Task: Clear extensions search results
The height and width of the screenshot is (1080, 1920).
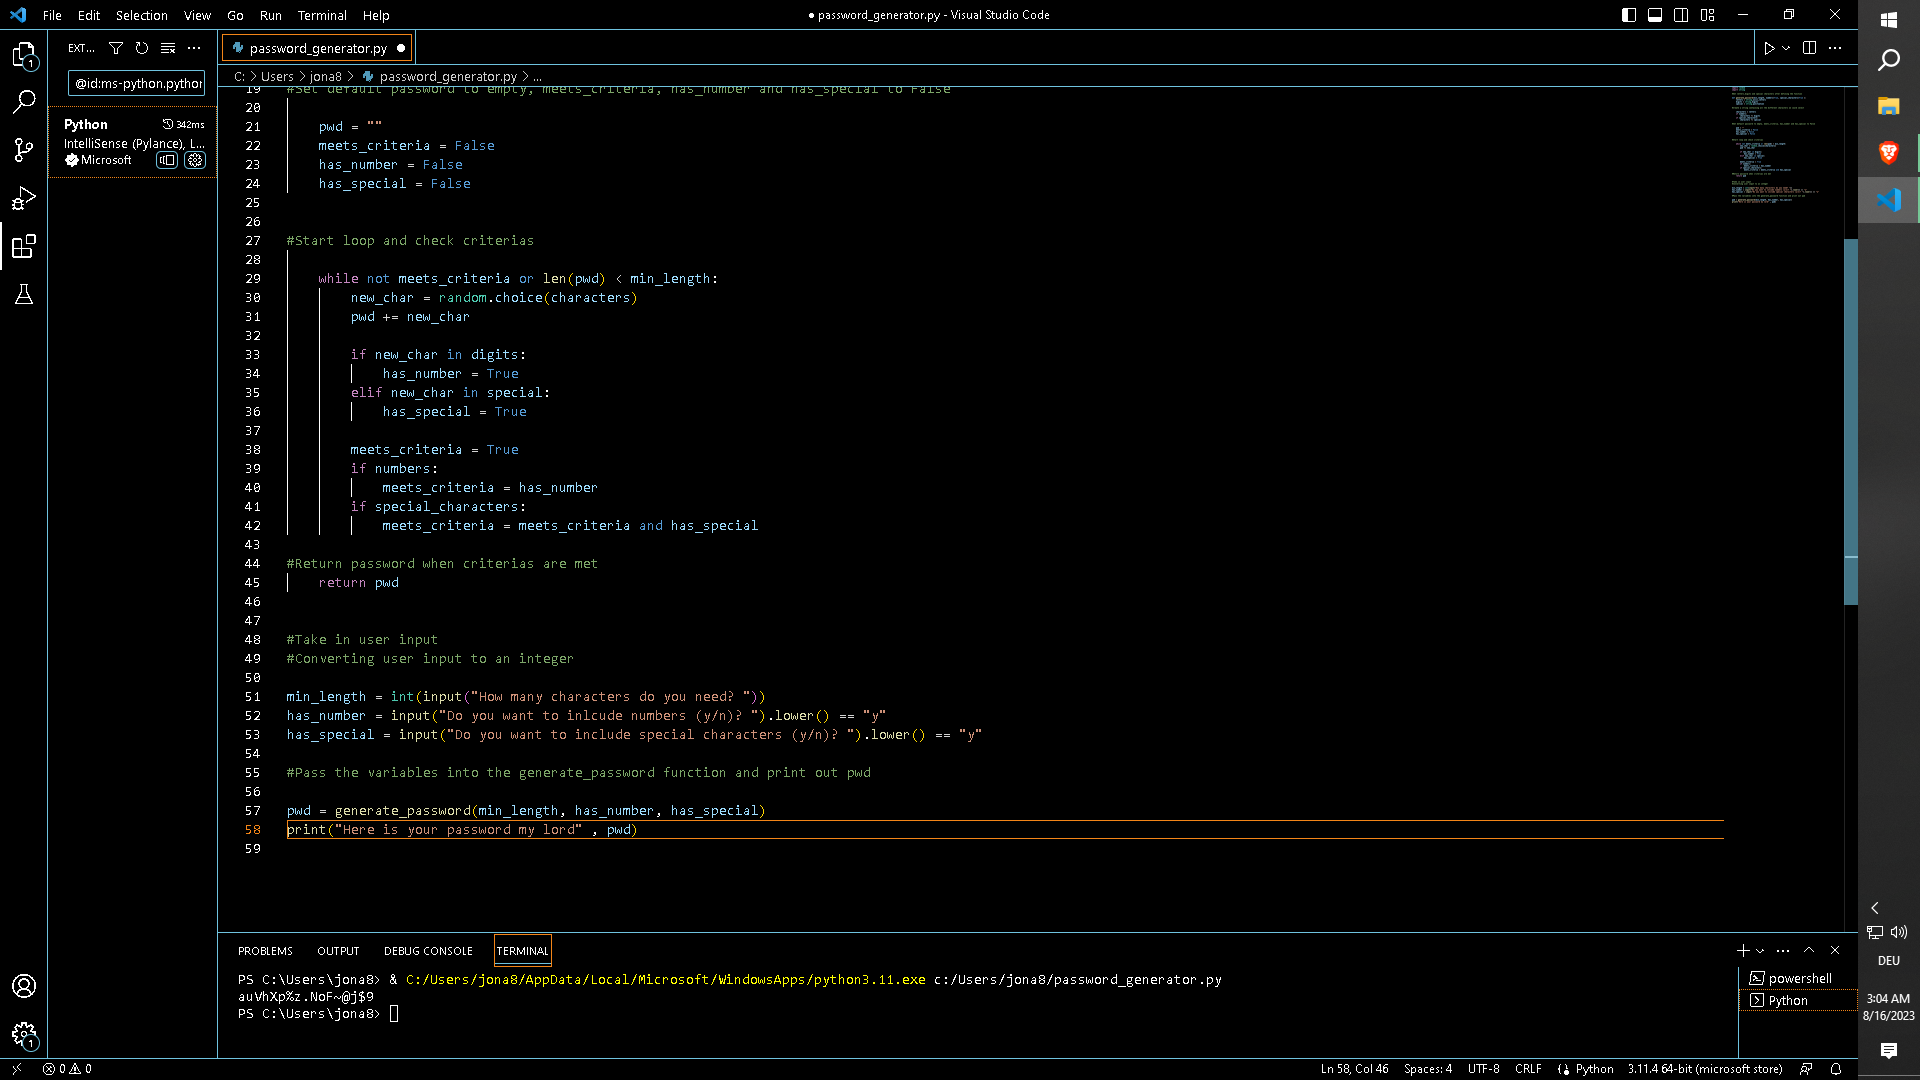Action: click(168, 48)
